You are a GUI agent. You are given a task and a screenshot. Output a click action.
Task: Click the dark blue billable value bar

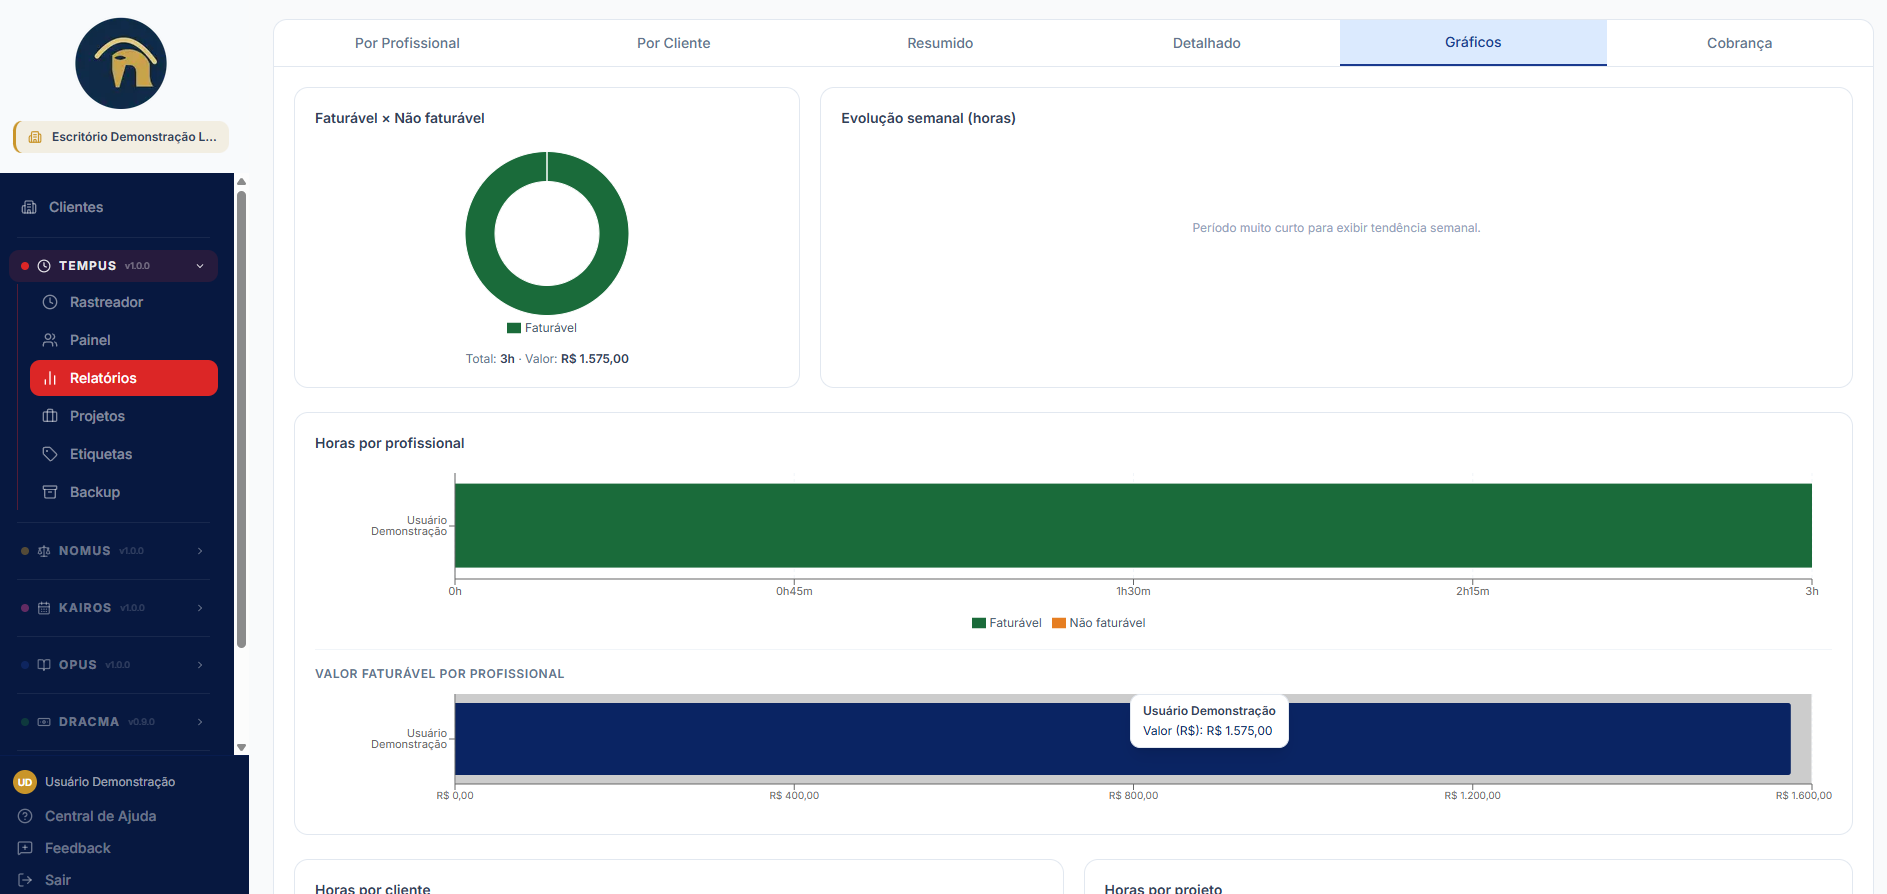(x=1122, y=739)
